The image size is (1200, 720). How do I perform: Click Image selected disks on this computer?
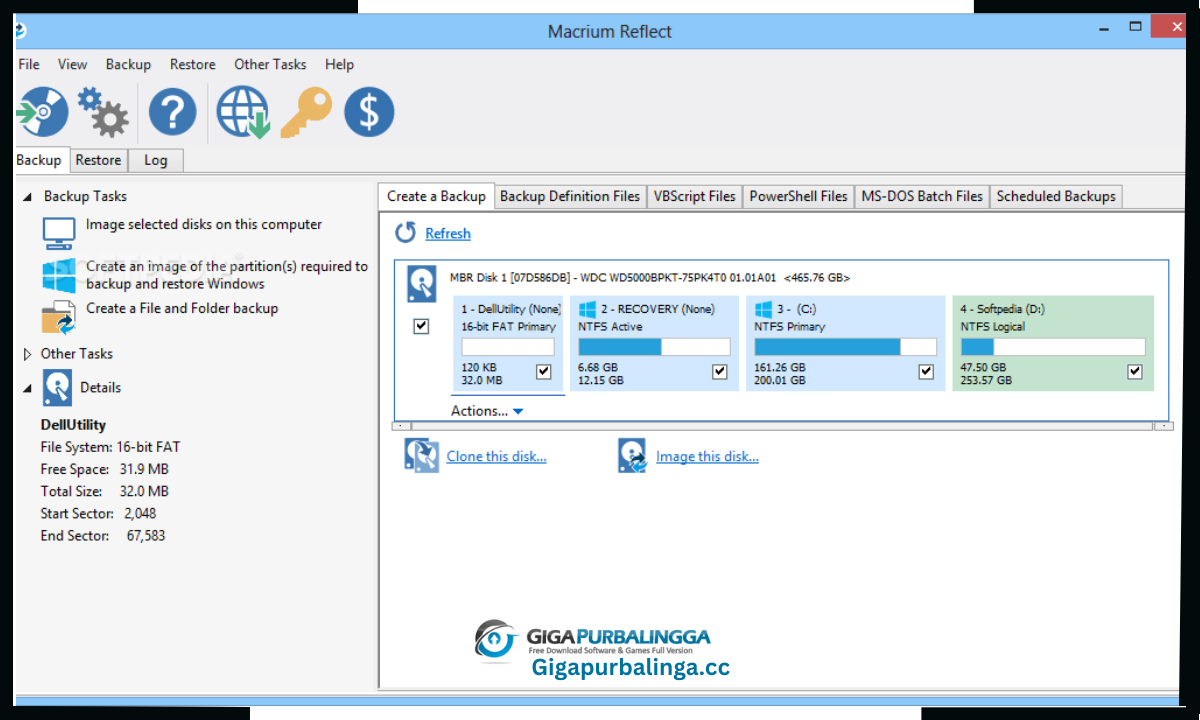pyautogui.click(x=204, y=225)
